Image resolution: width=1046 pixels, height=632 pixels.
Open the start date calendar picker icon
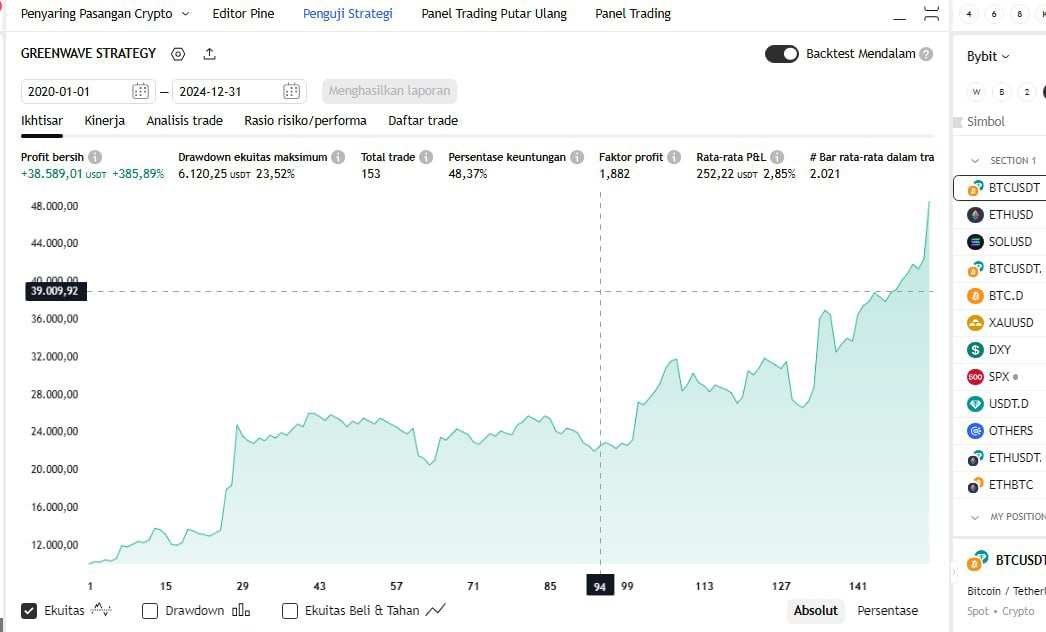pos(140,91)
